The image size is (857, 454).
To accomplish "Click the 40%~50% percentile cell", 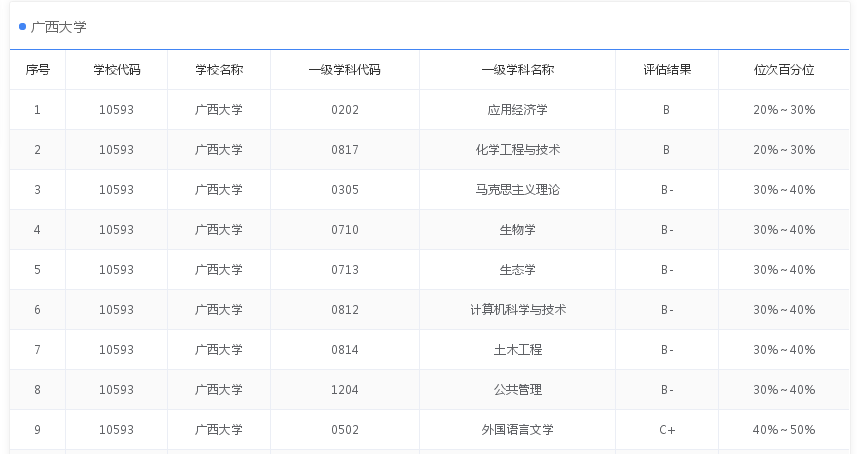I will (x=784, y=429).
